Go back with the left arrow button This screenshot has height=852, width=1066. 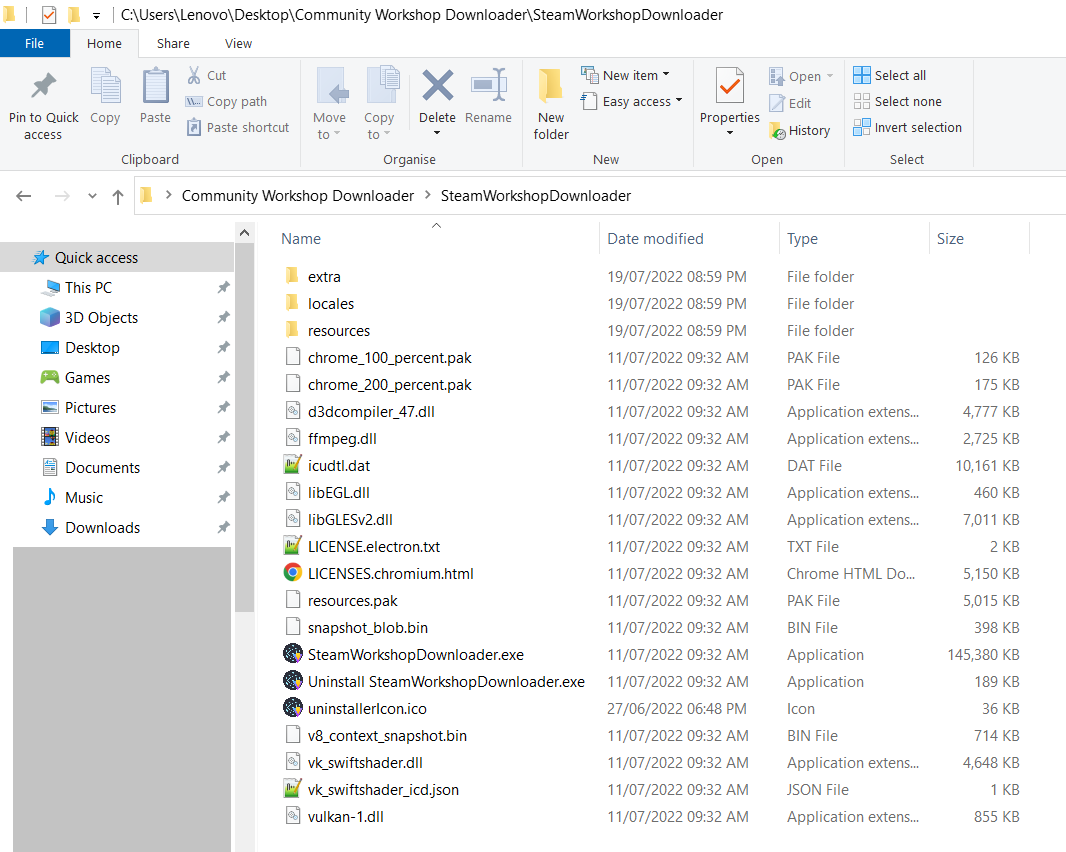24,196
